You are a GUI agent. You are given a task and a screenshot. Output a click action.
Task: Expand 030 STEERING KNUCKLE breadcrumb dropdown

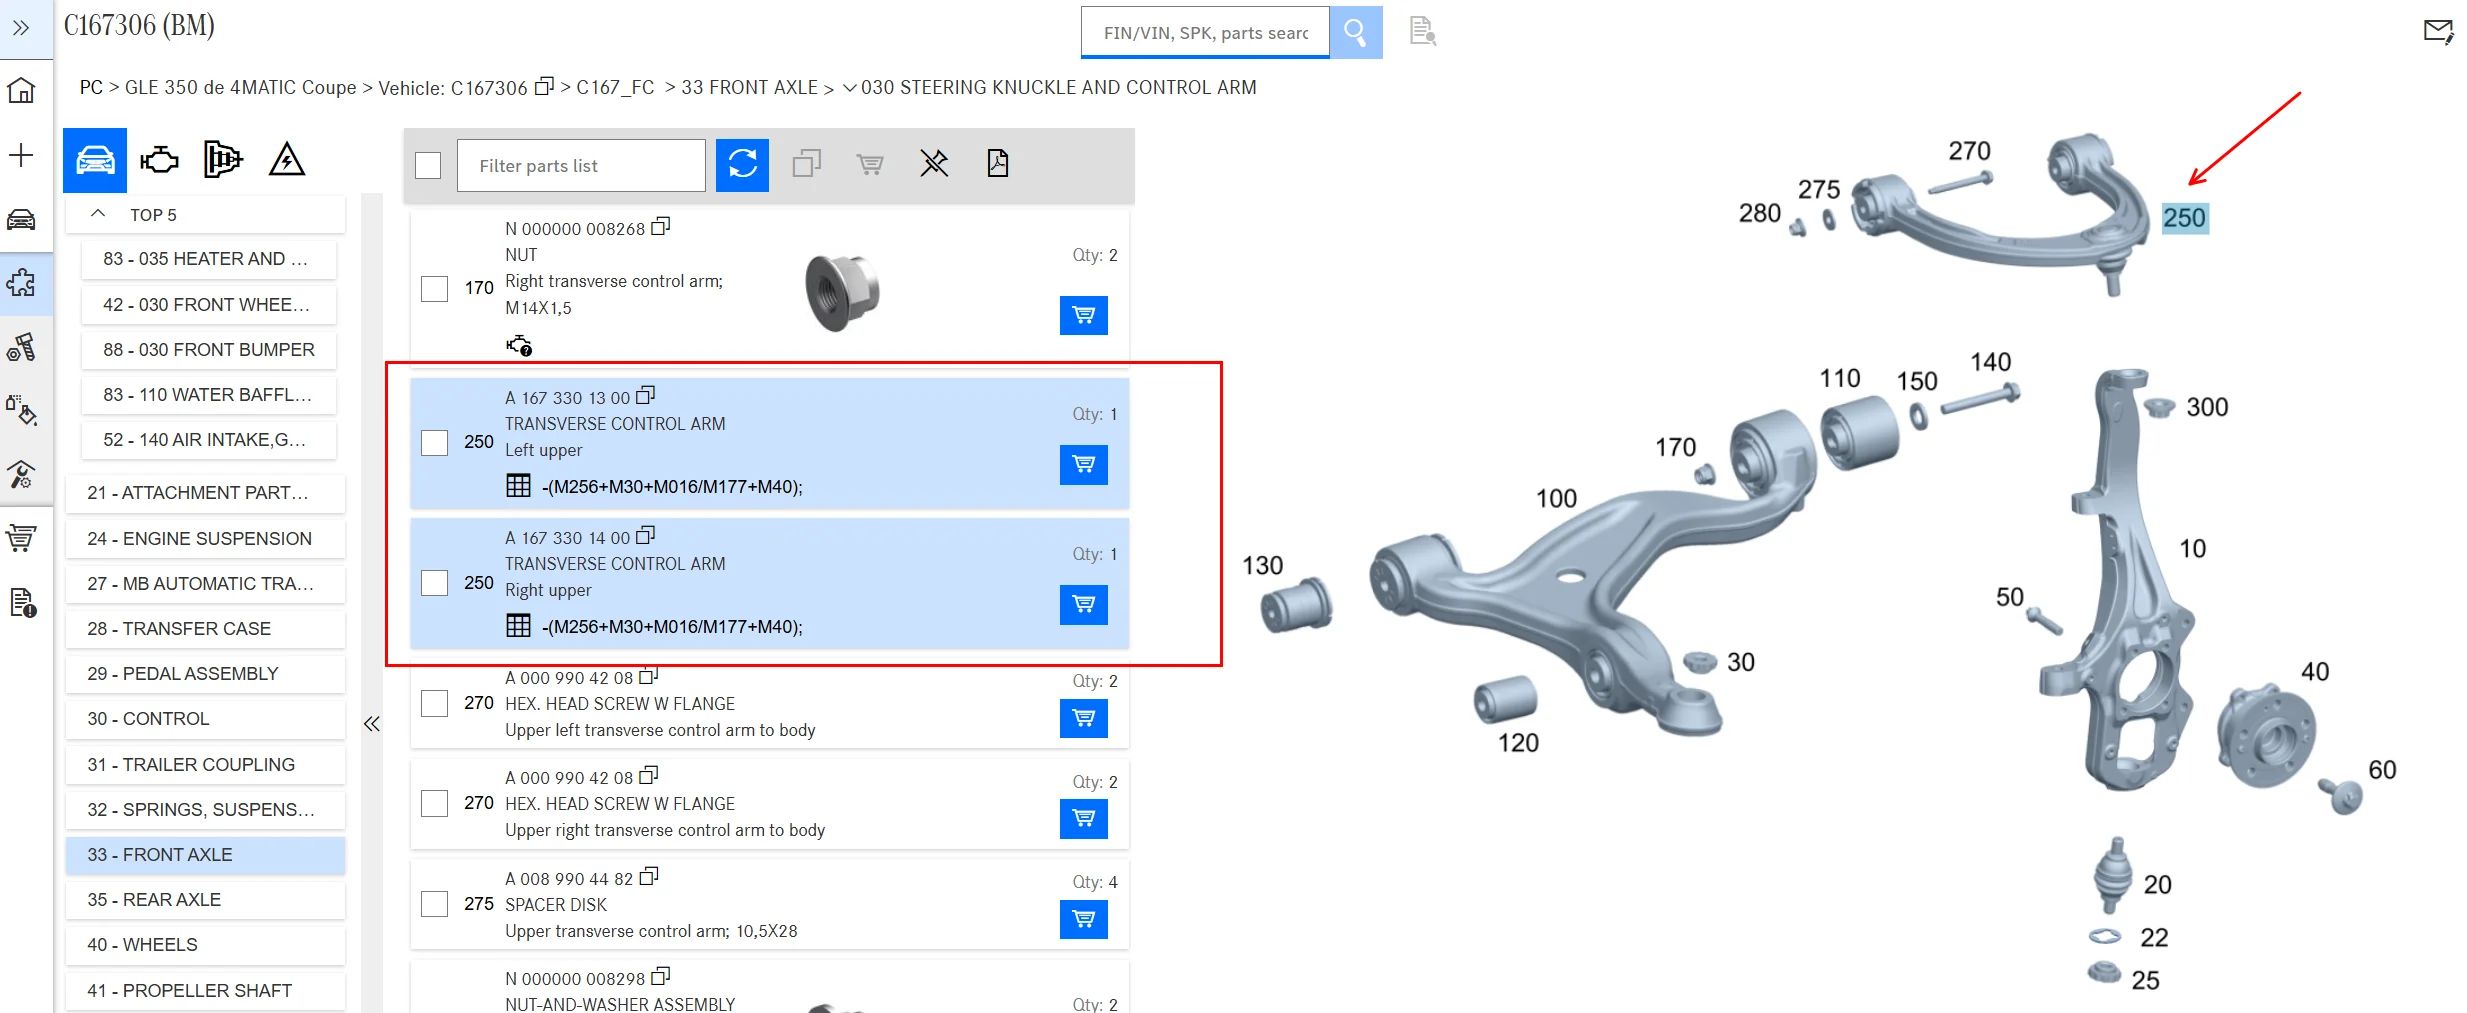click(849, 88)
